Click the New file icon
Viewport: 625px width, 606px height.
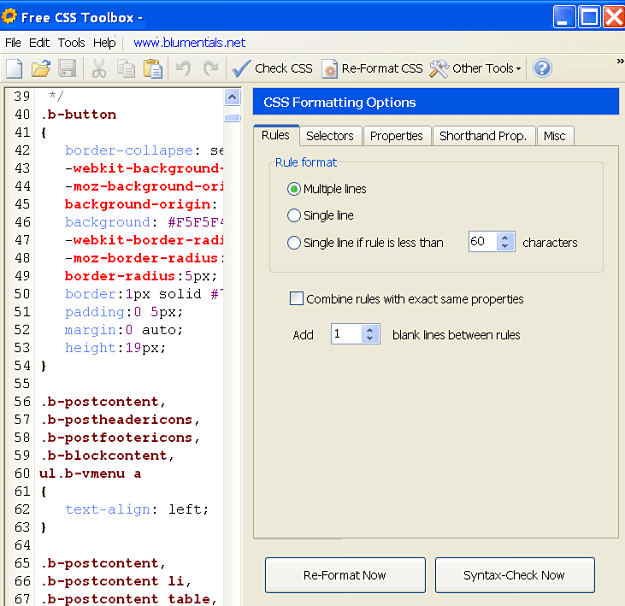[15, 69]
